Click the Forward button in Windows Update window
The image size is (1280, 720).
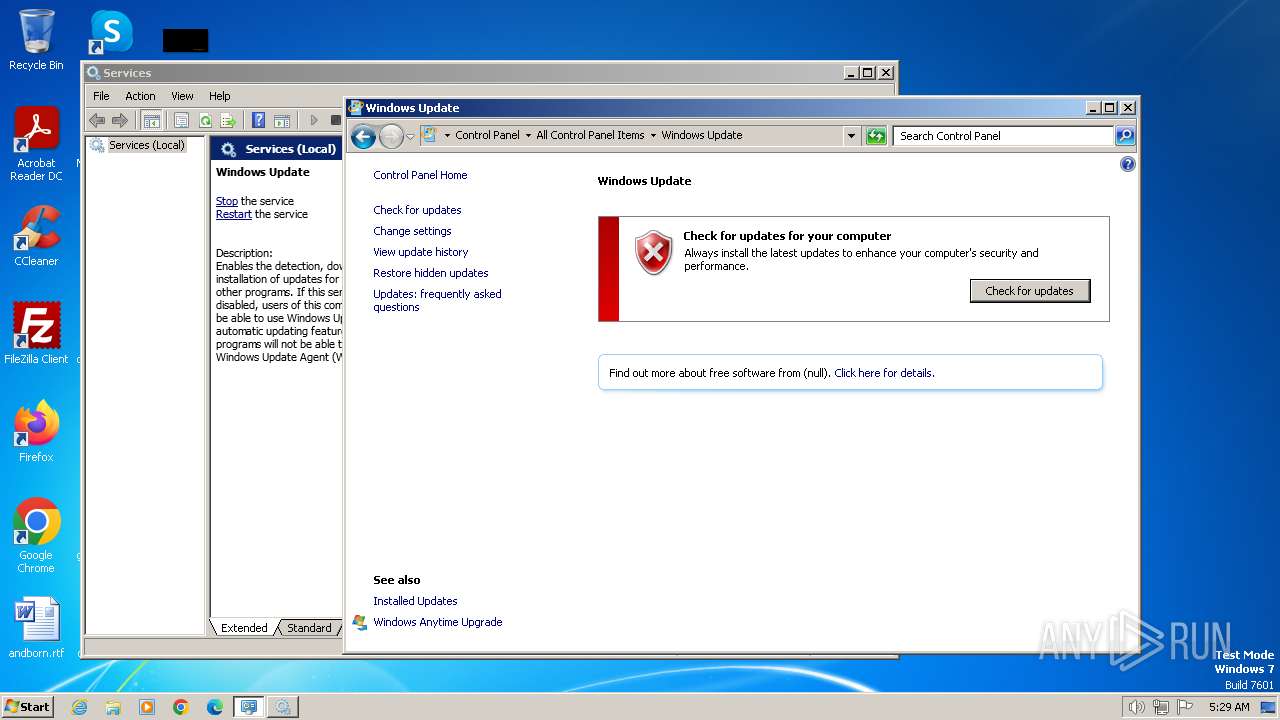[x=391, y=136]
